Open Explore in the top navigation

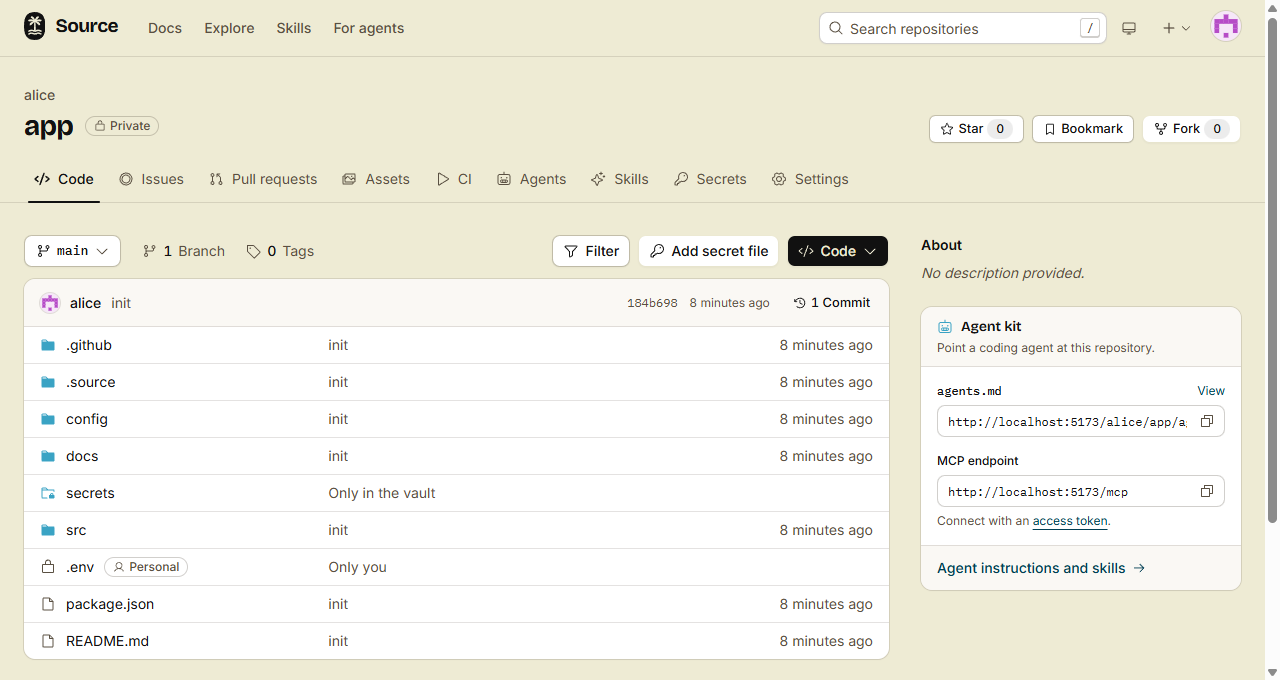(x=229, y=28)
